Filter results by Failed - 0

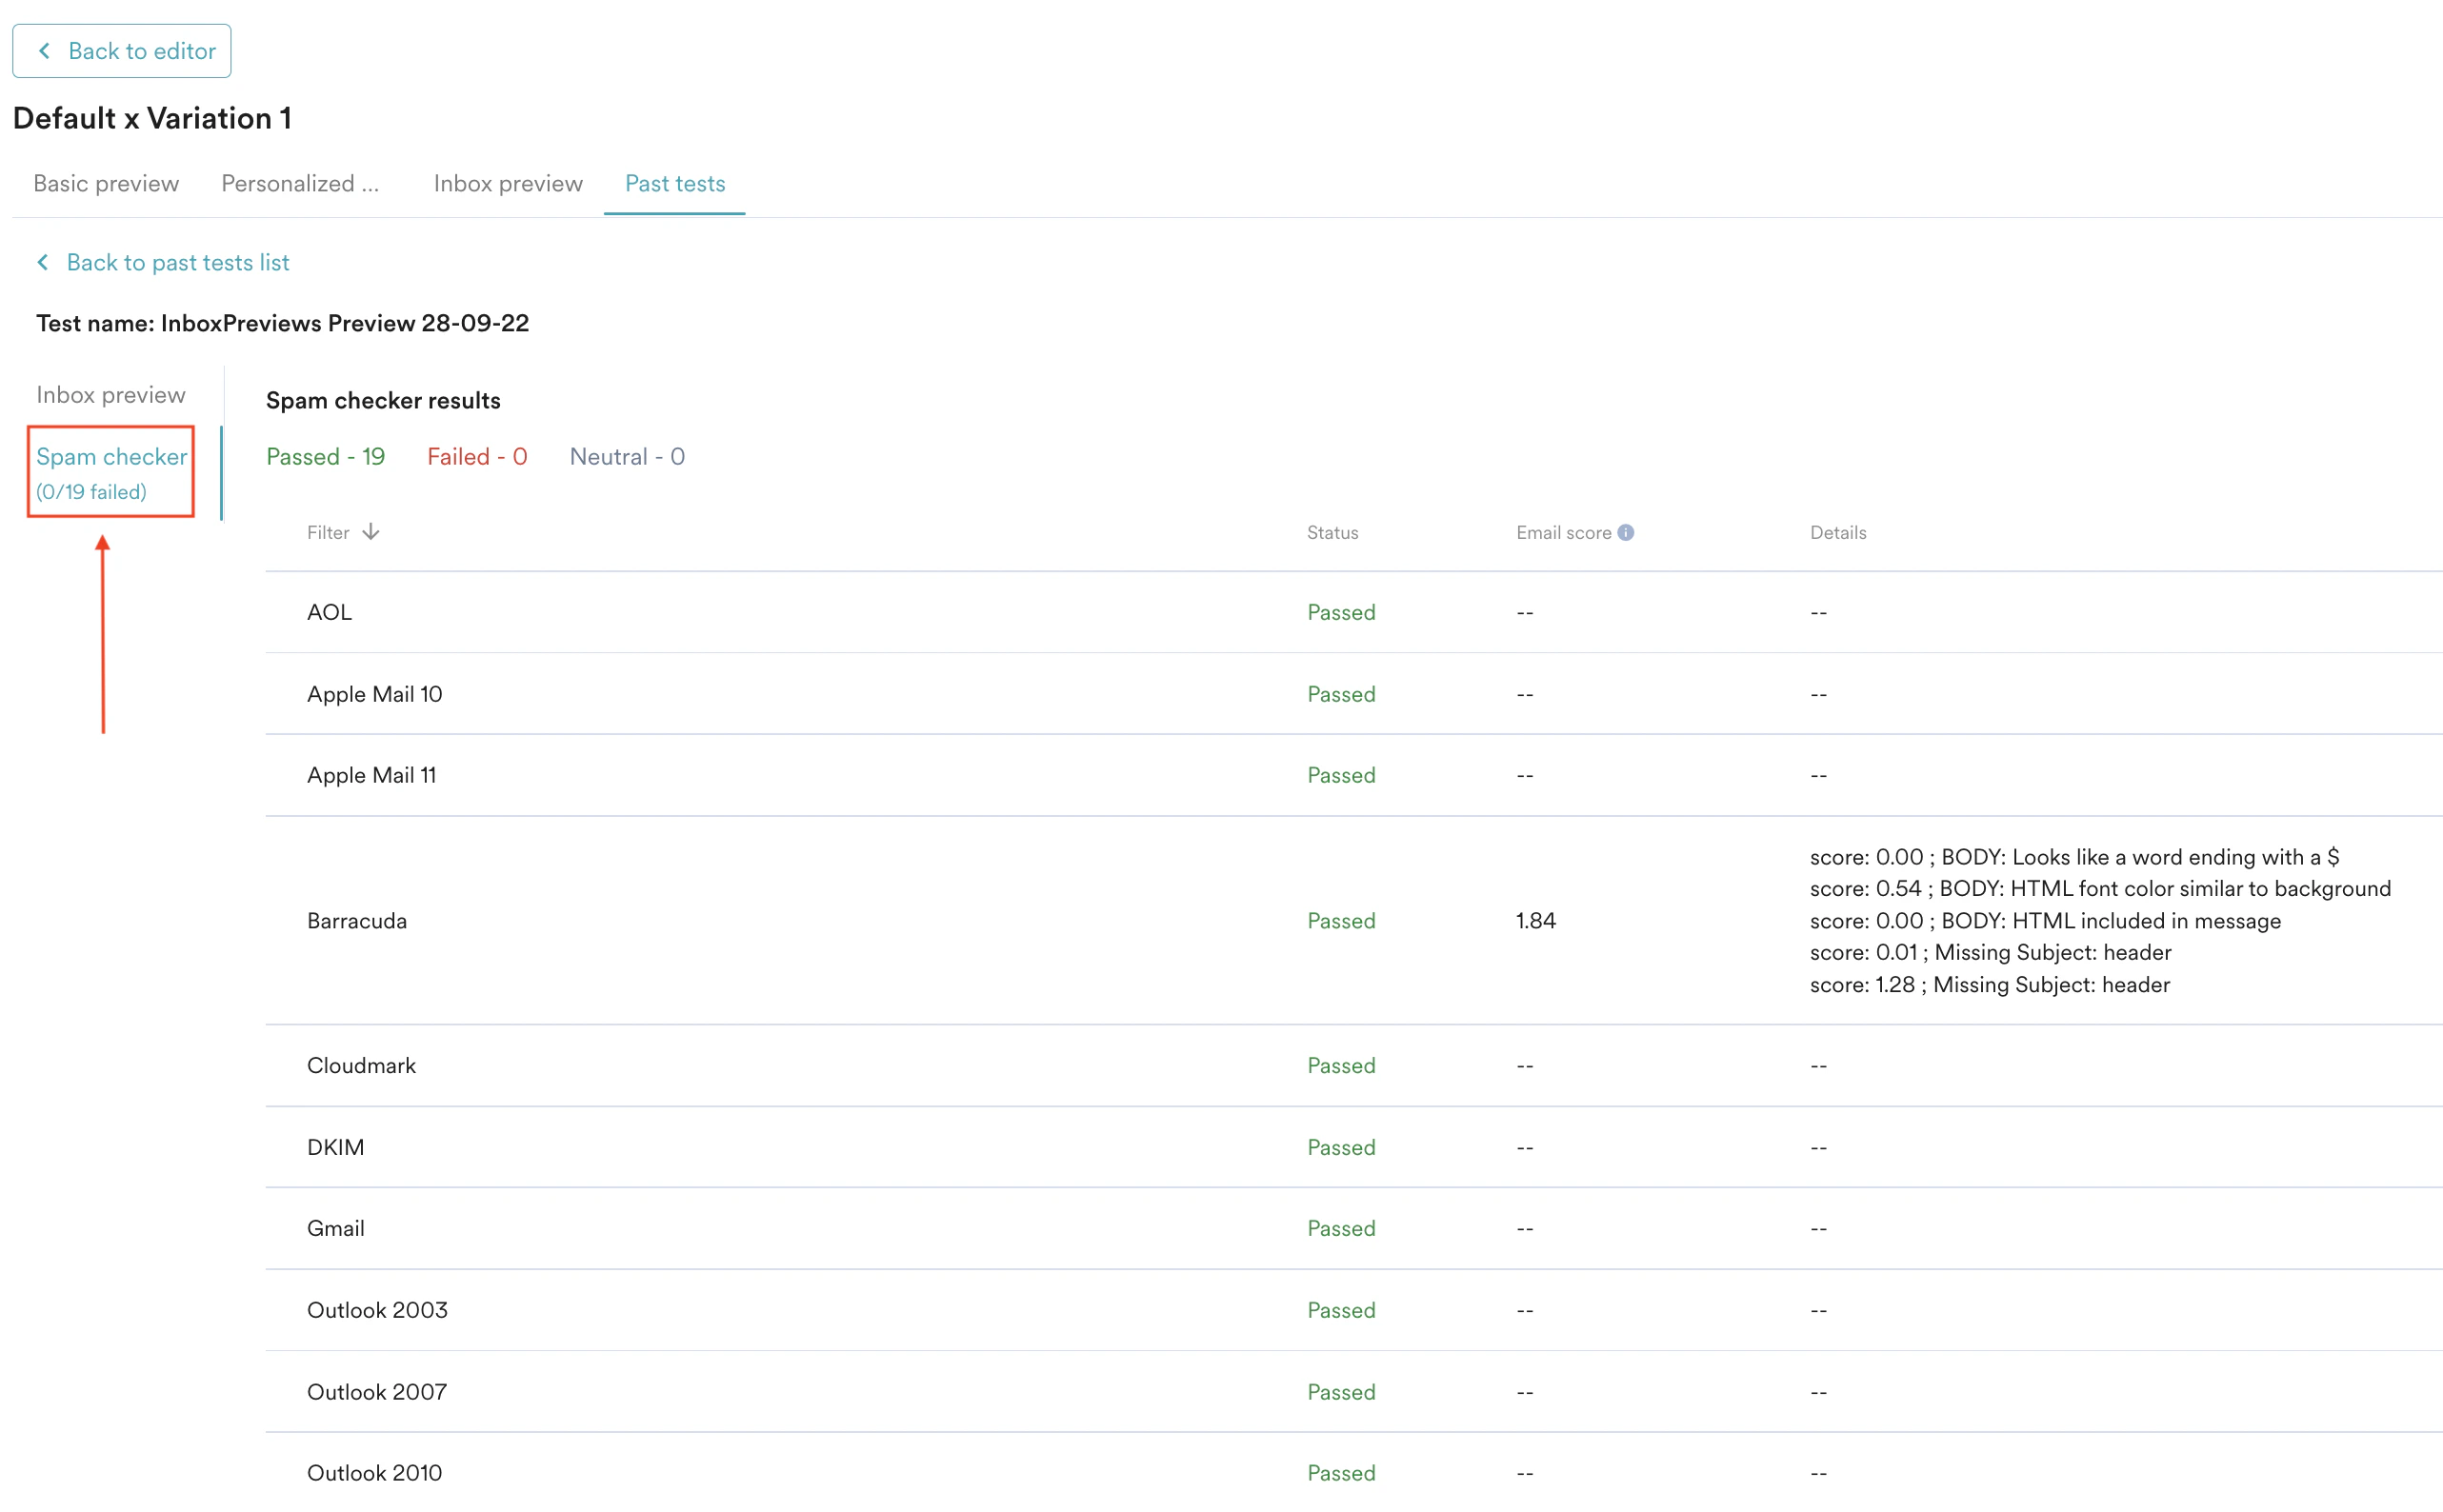476,456
